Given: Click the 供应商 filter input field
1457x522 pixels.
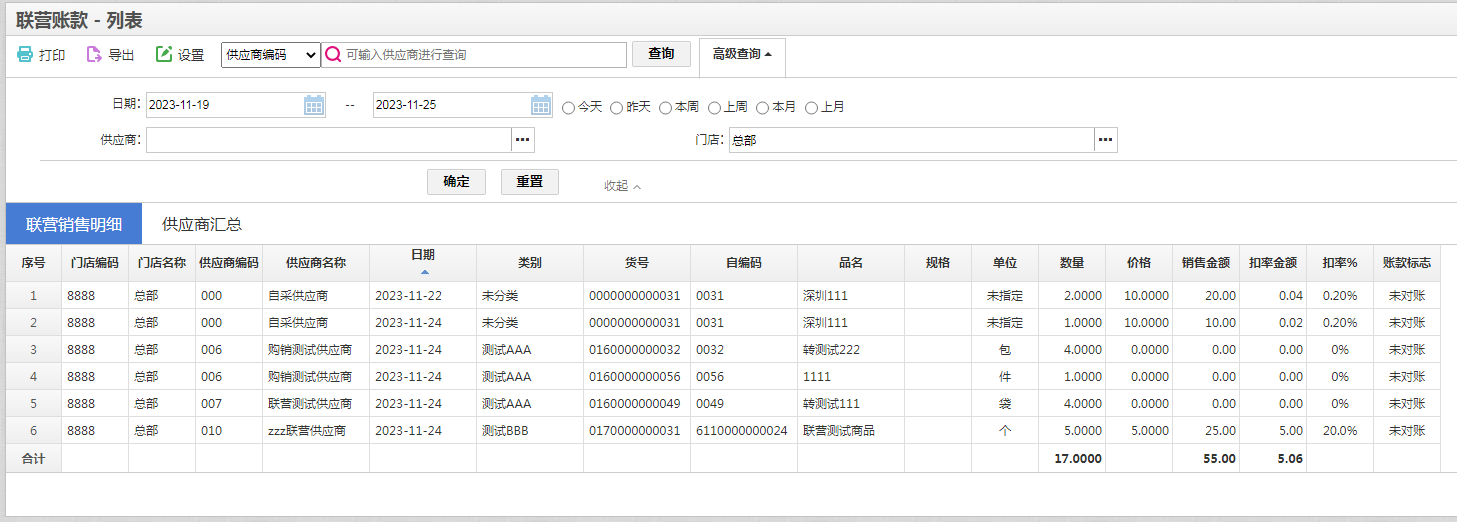Looking at the screenshot, I should 329,140.
